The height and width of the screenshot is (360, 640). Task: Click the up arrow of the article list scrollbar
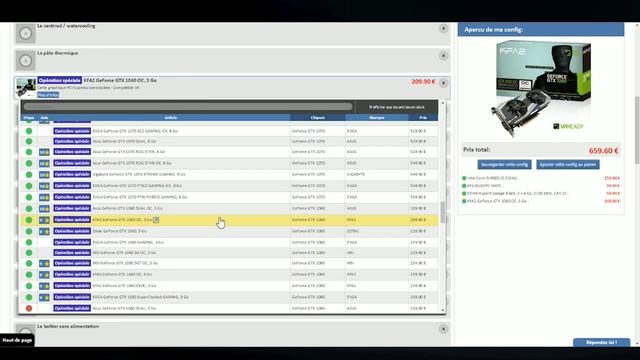click(442, 104)
